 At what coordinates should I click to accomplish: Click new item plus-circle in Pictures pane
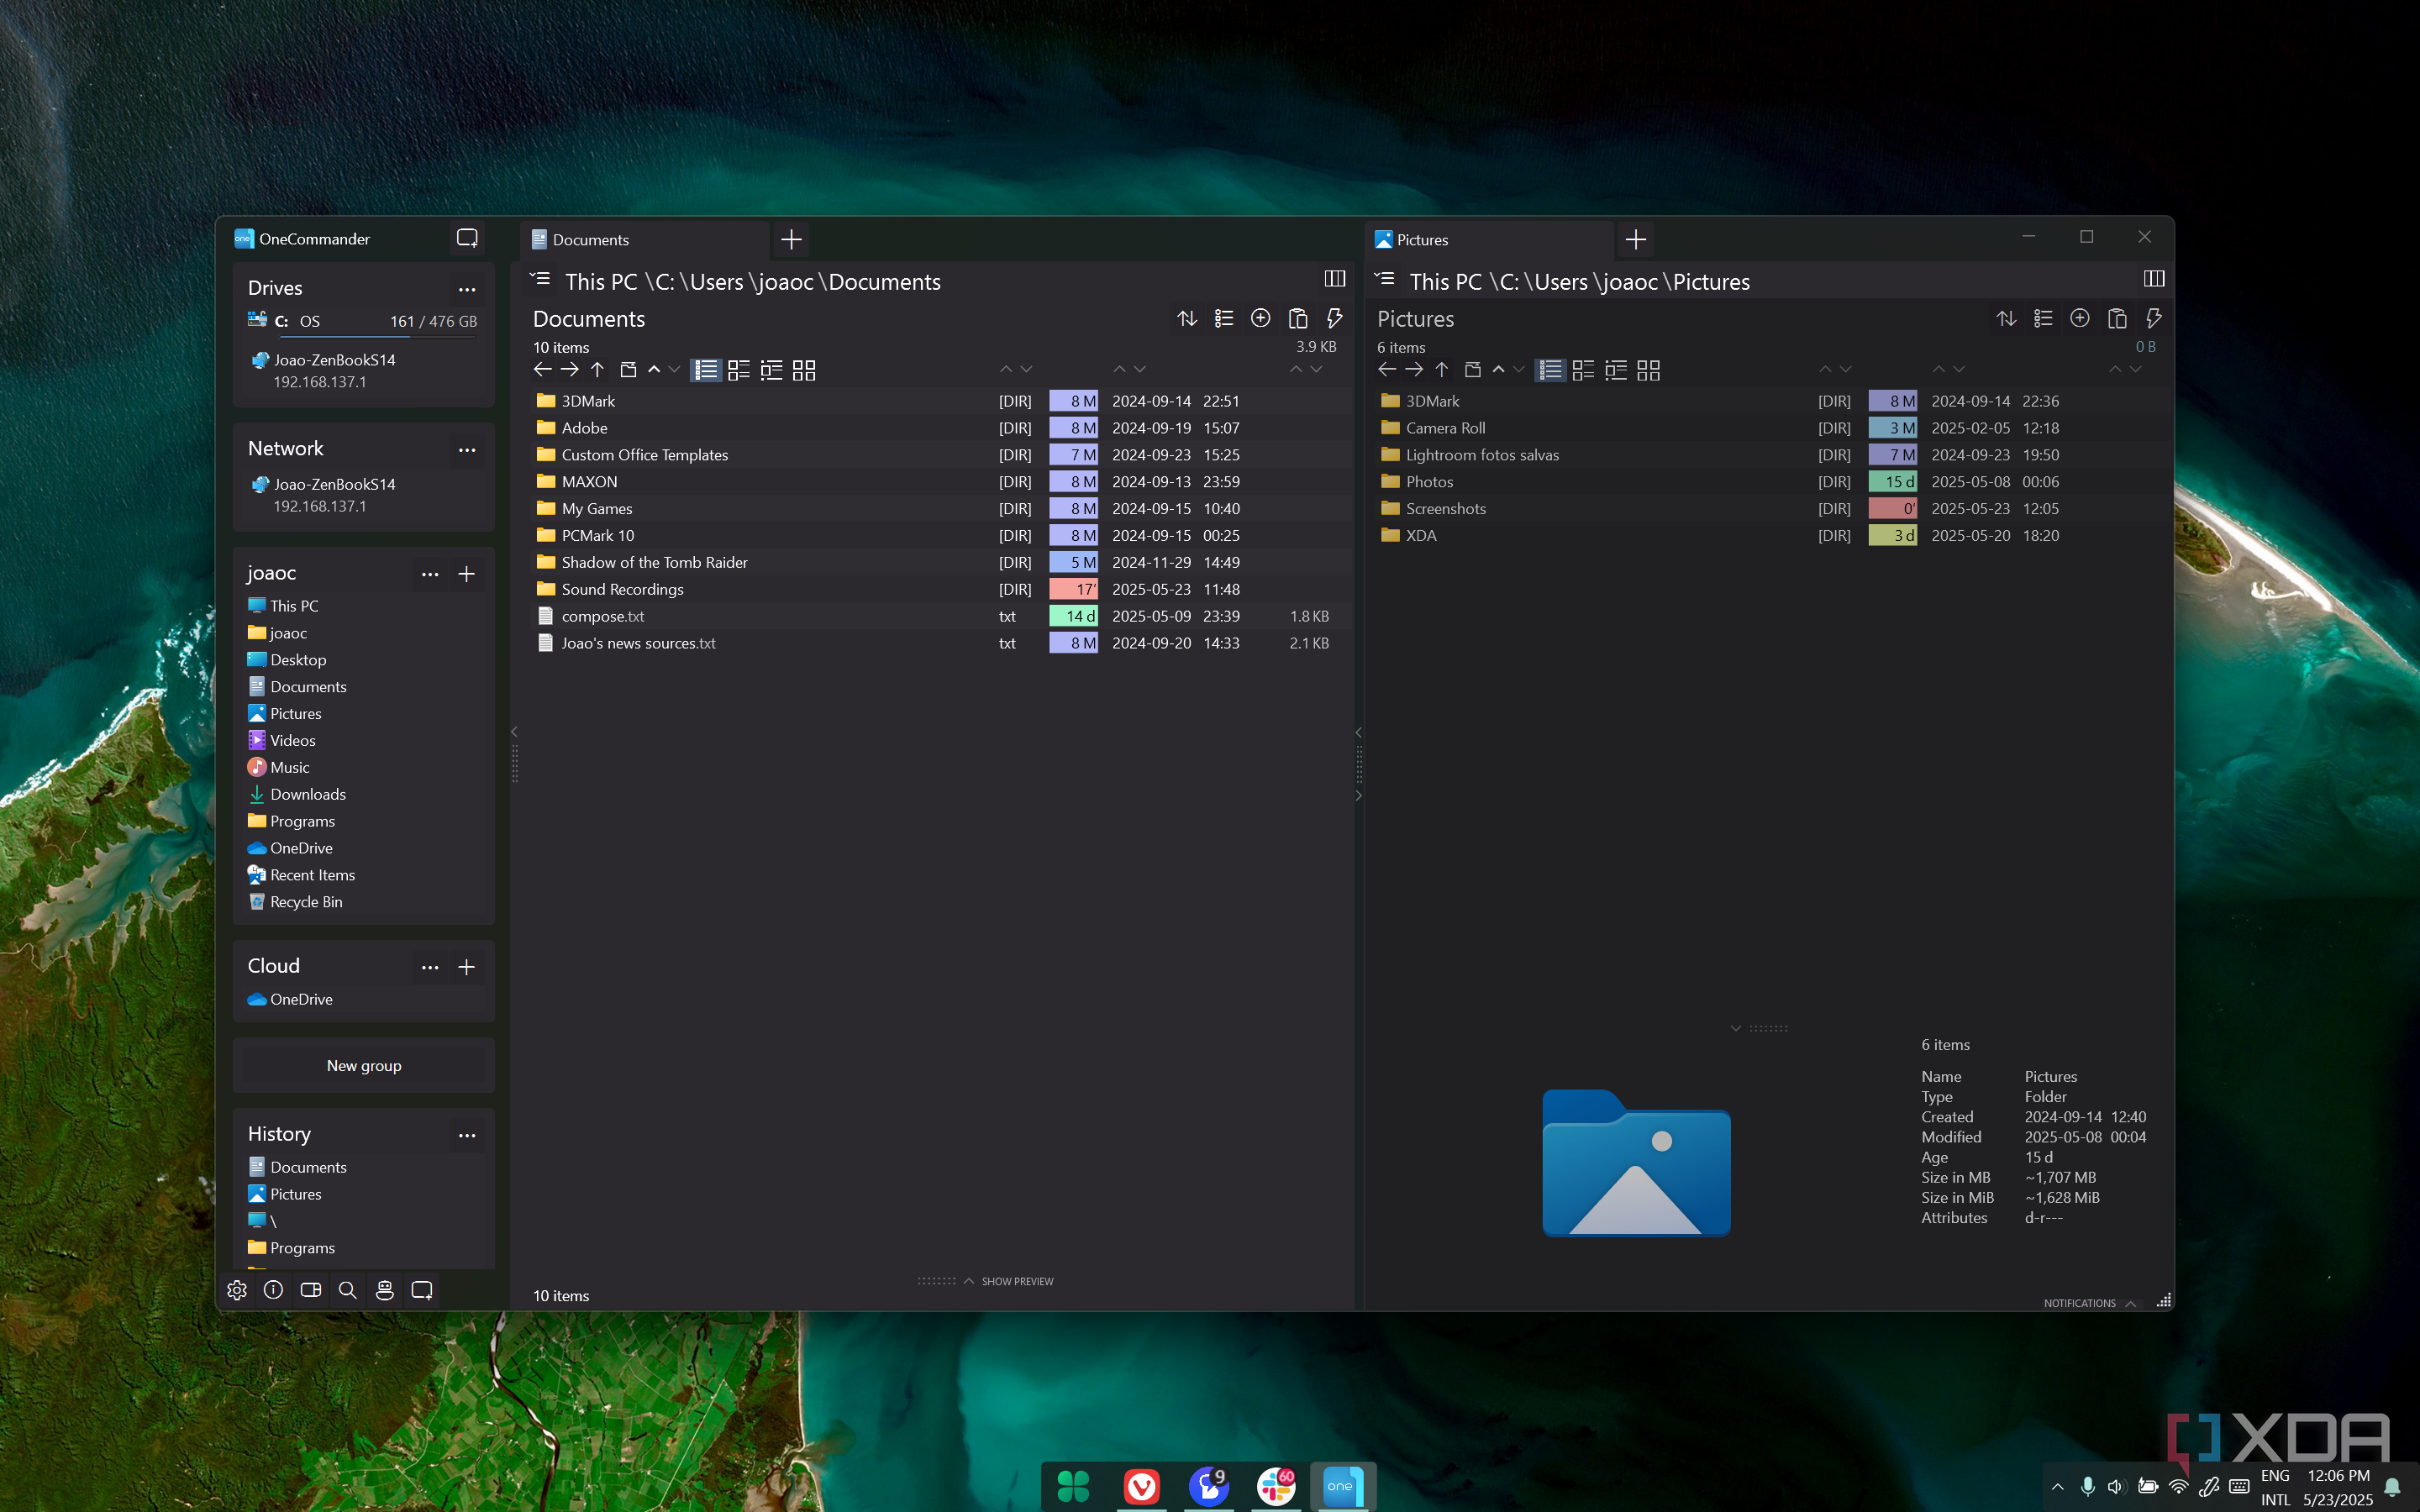[2080, 318]
